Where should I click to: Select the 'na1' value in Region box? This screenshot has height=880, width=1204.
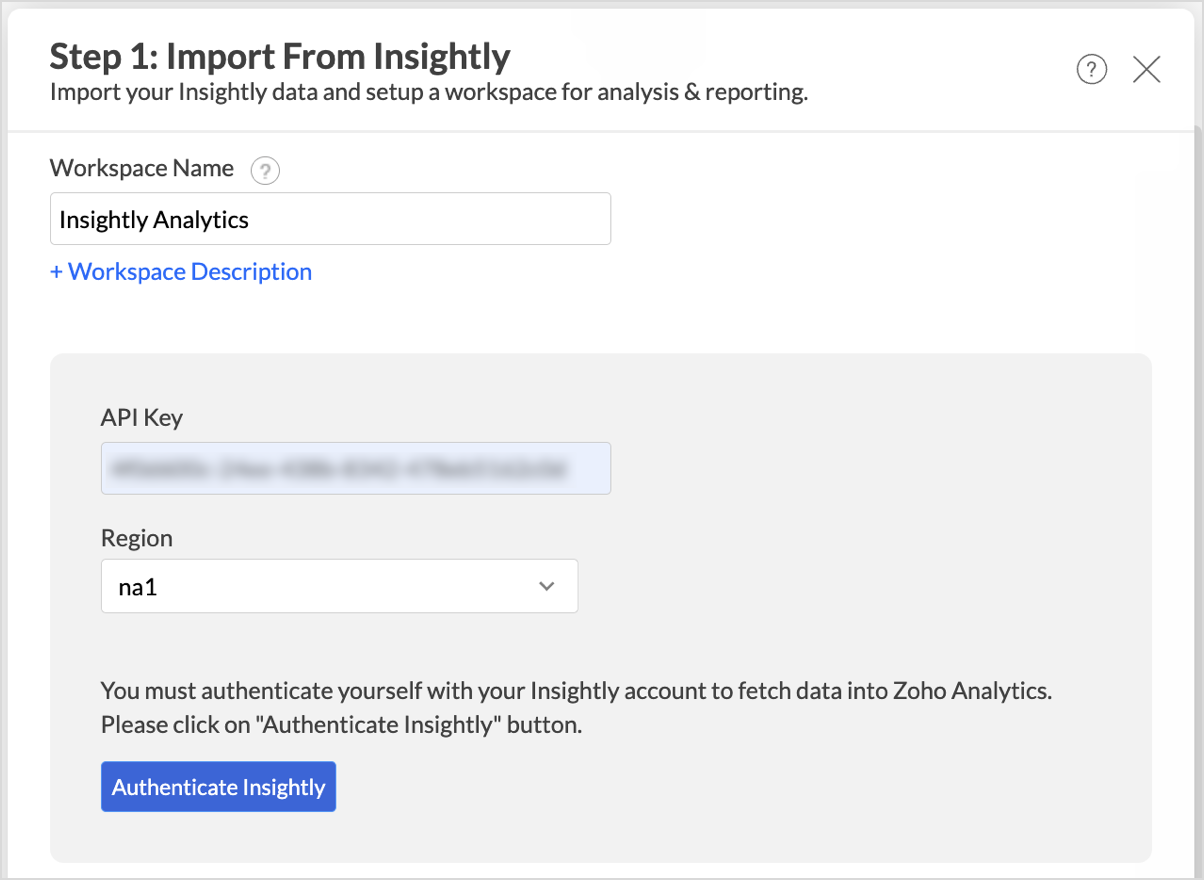138,587
